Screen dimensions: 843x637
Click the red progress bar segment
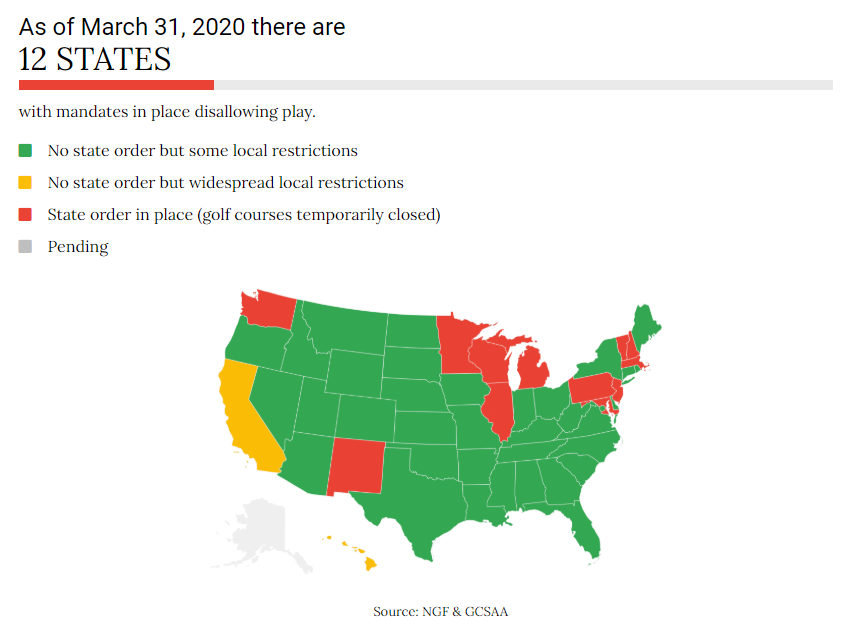(x=116, y=85)
